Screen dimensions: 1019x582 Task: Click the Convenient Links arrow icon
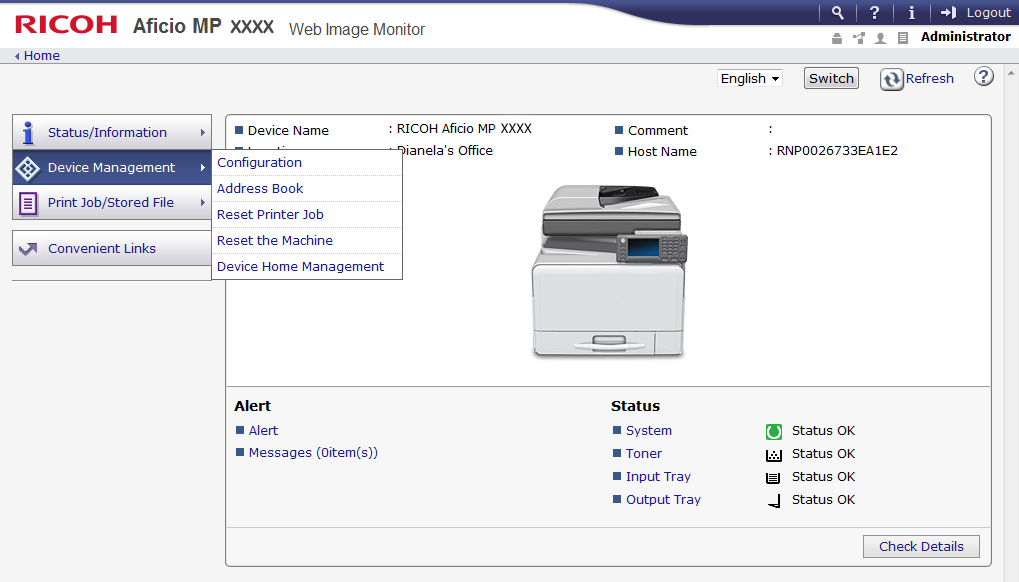(28, 249)
